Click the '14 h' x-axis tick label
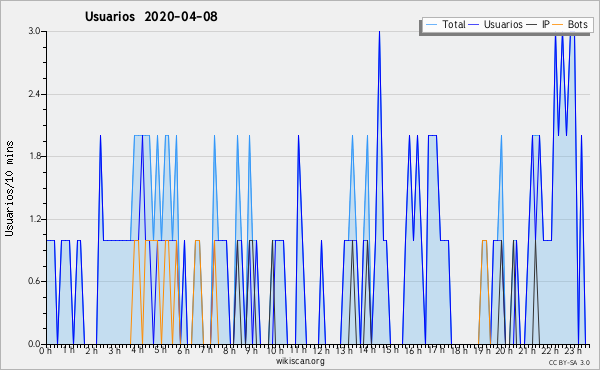Image resolution: width=600 pixels, height=370 pixels. 367,350
